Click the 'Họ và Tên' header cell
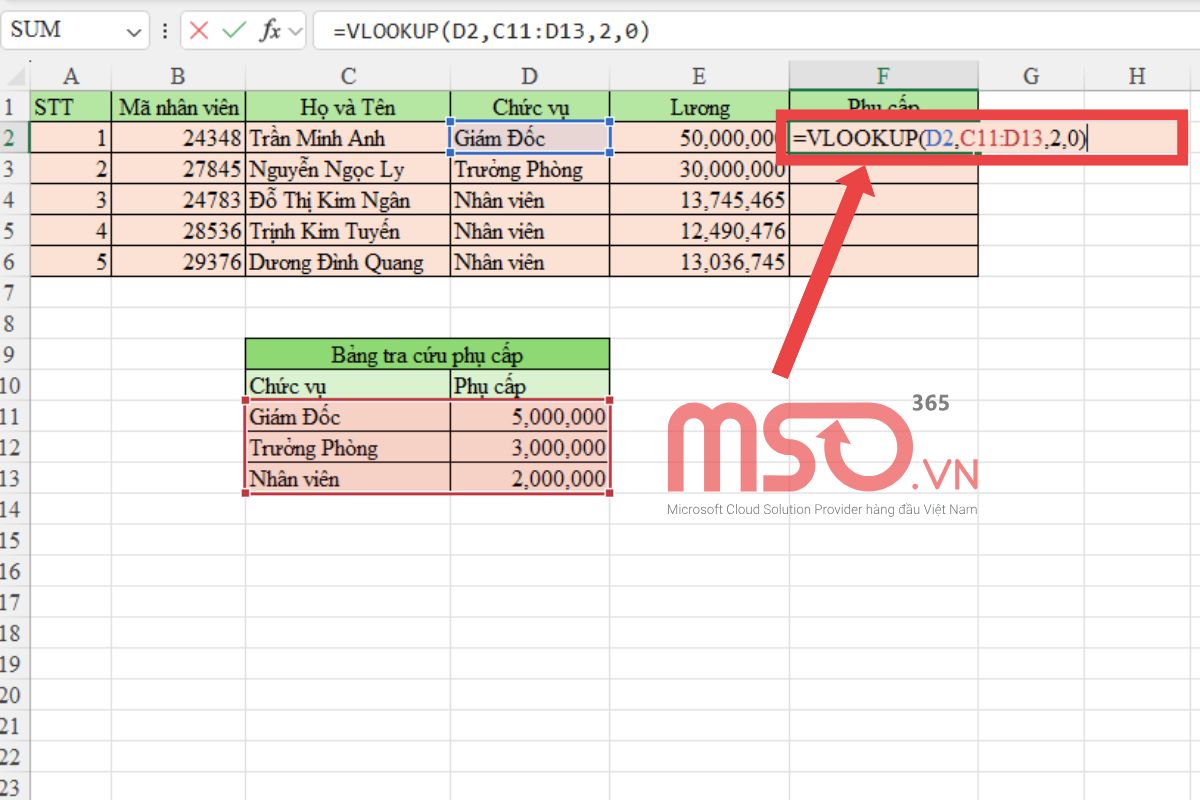 348,107
